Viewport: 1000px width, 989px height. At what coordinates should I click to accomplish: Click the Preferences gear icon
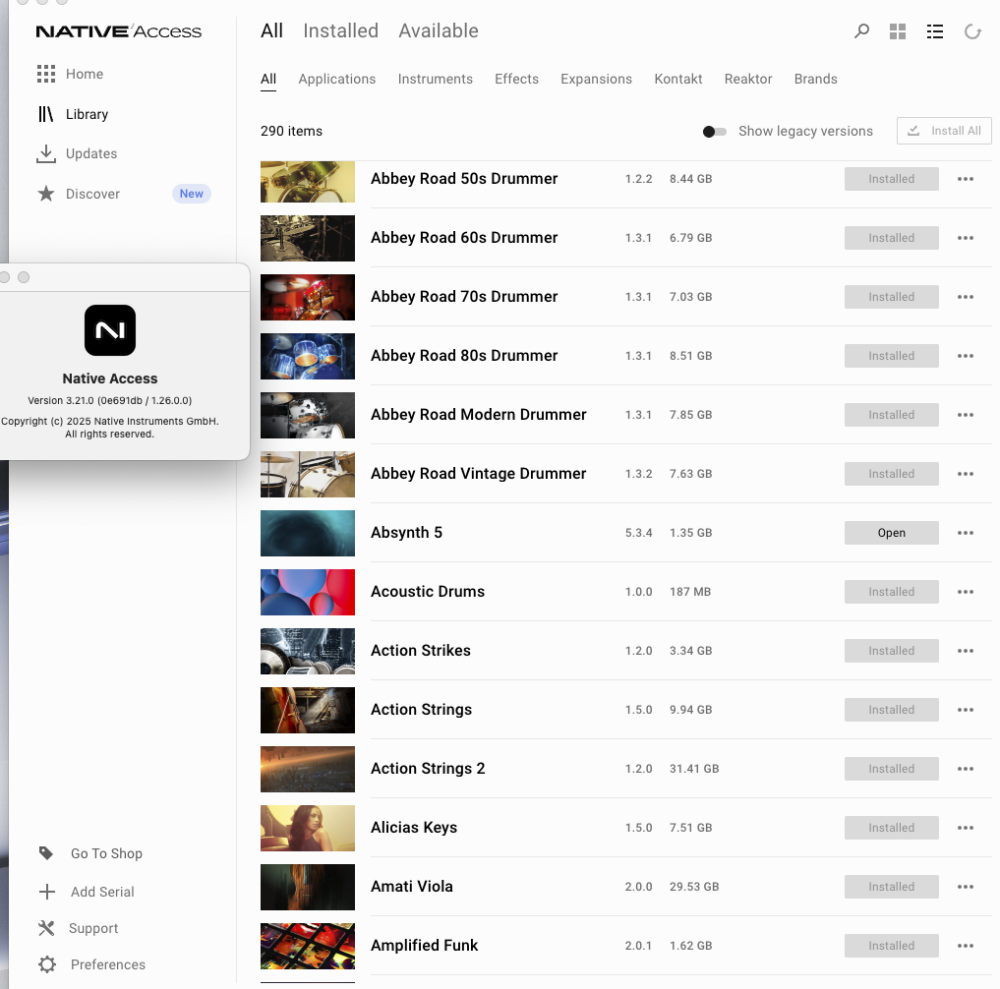[x=47, y=964]
